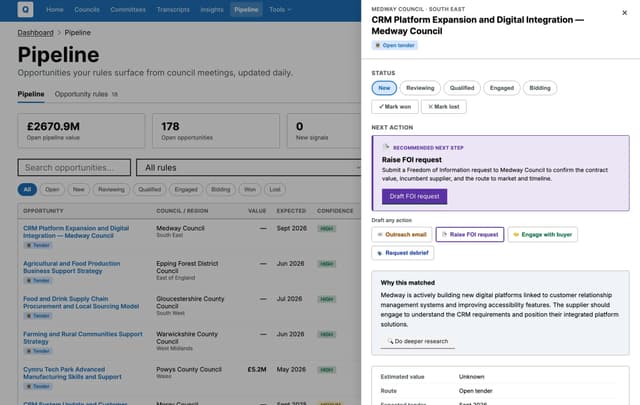Screen dimensions: 640x405
Task: Click the Tender tag under Cymru Tech Park
Action: click(38, 387)
